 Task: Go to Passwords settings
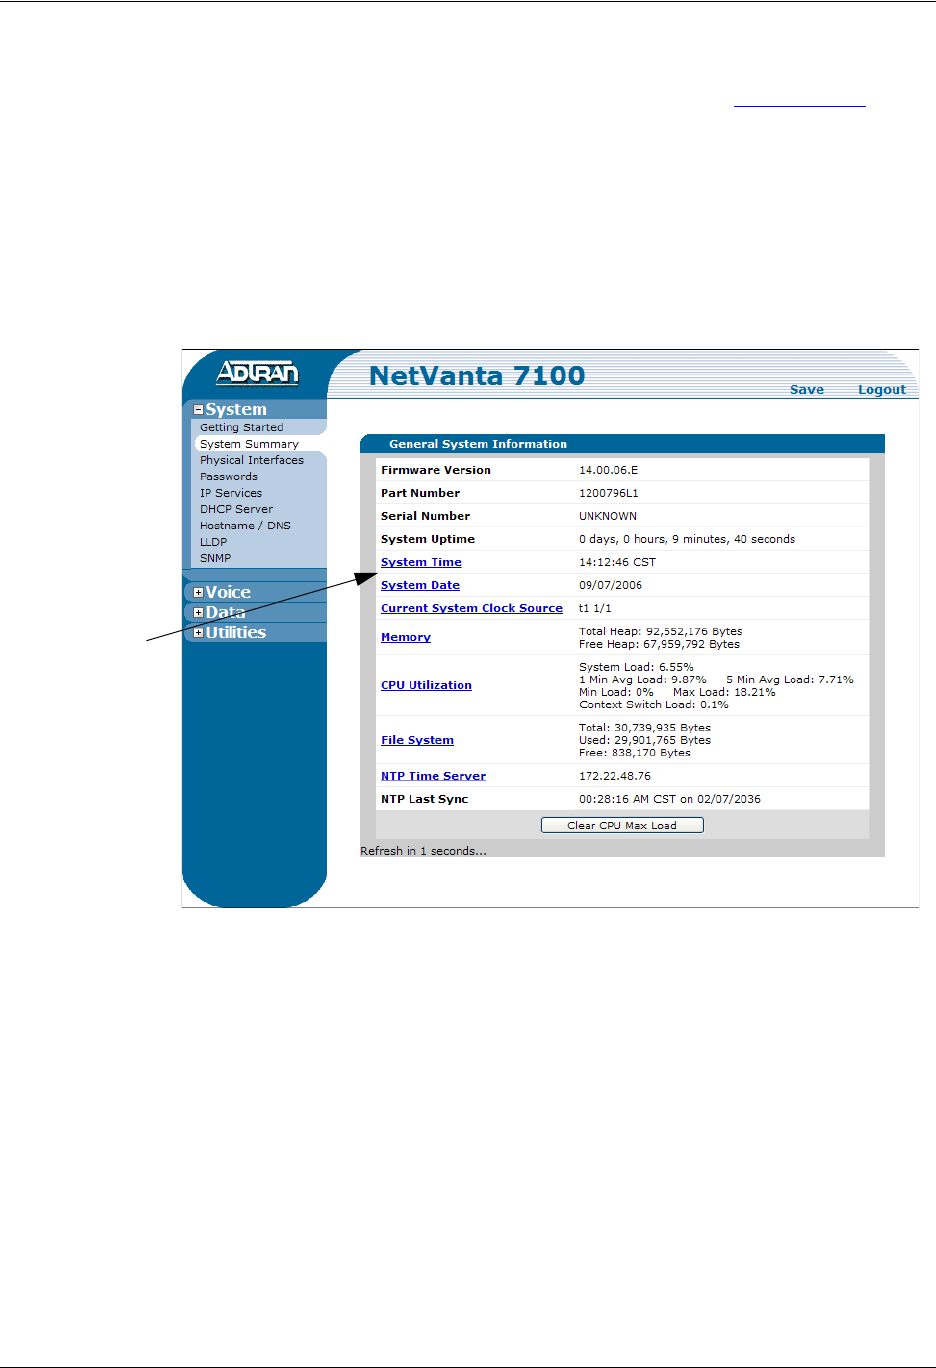(229, 476)
